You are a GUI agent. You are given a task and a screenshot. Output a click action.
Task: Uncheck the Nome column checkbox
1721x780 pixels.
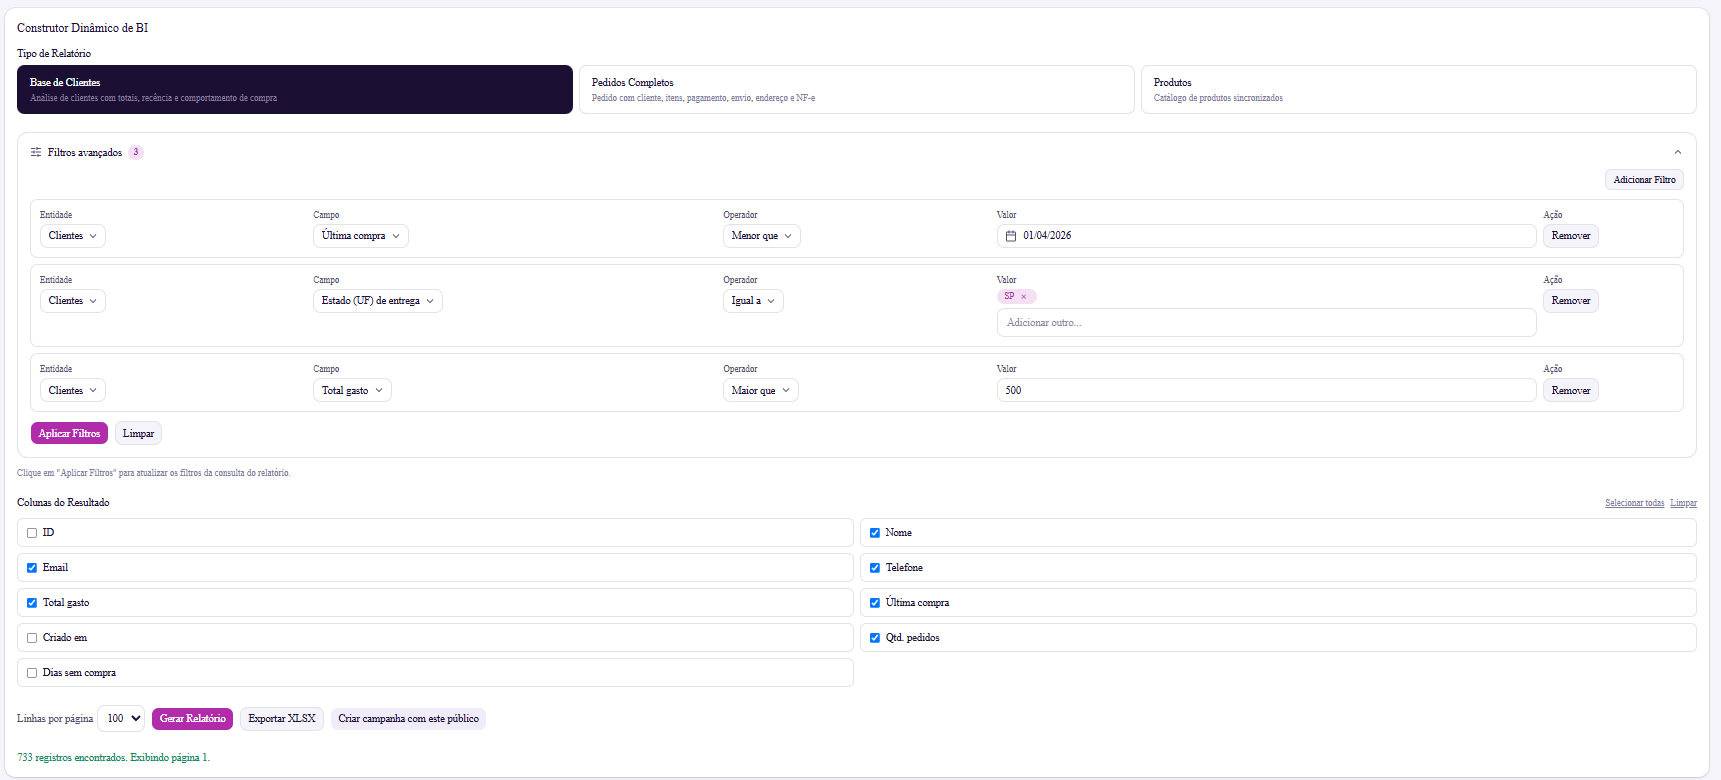tap(875, 533)
